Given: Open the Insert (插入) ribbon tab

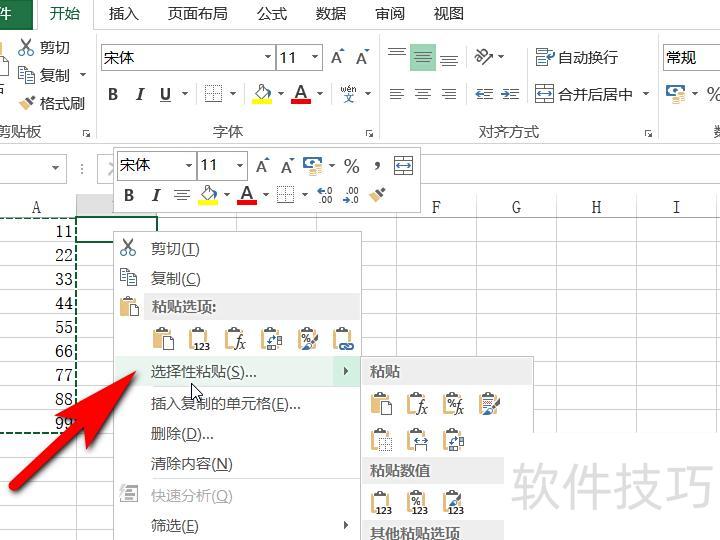Looking at the screenshot, I should tap(124, 14).
